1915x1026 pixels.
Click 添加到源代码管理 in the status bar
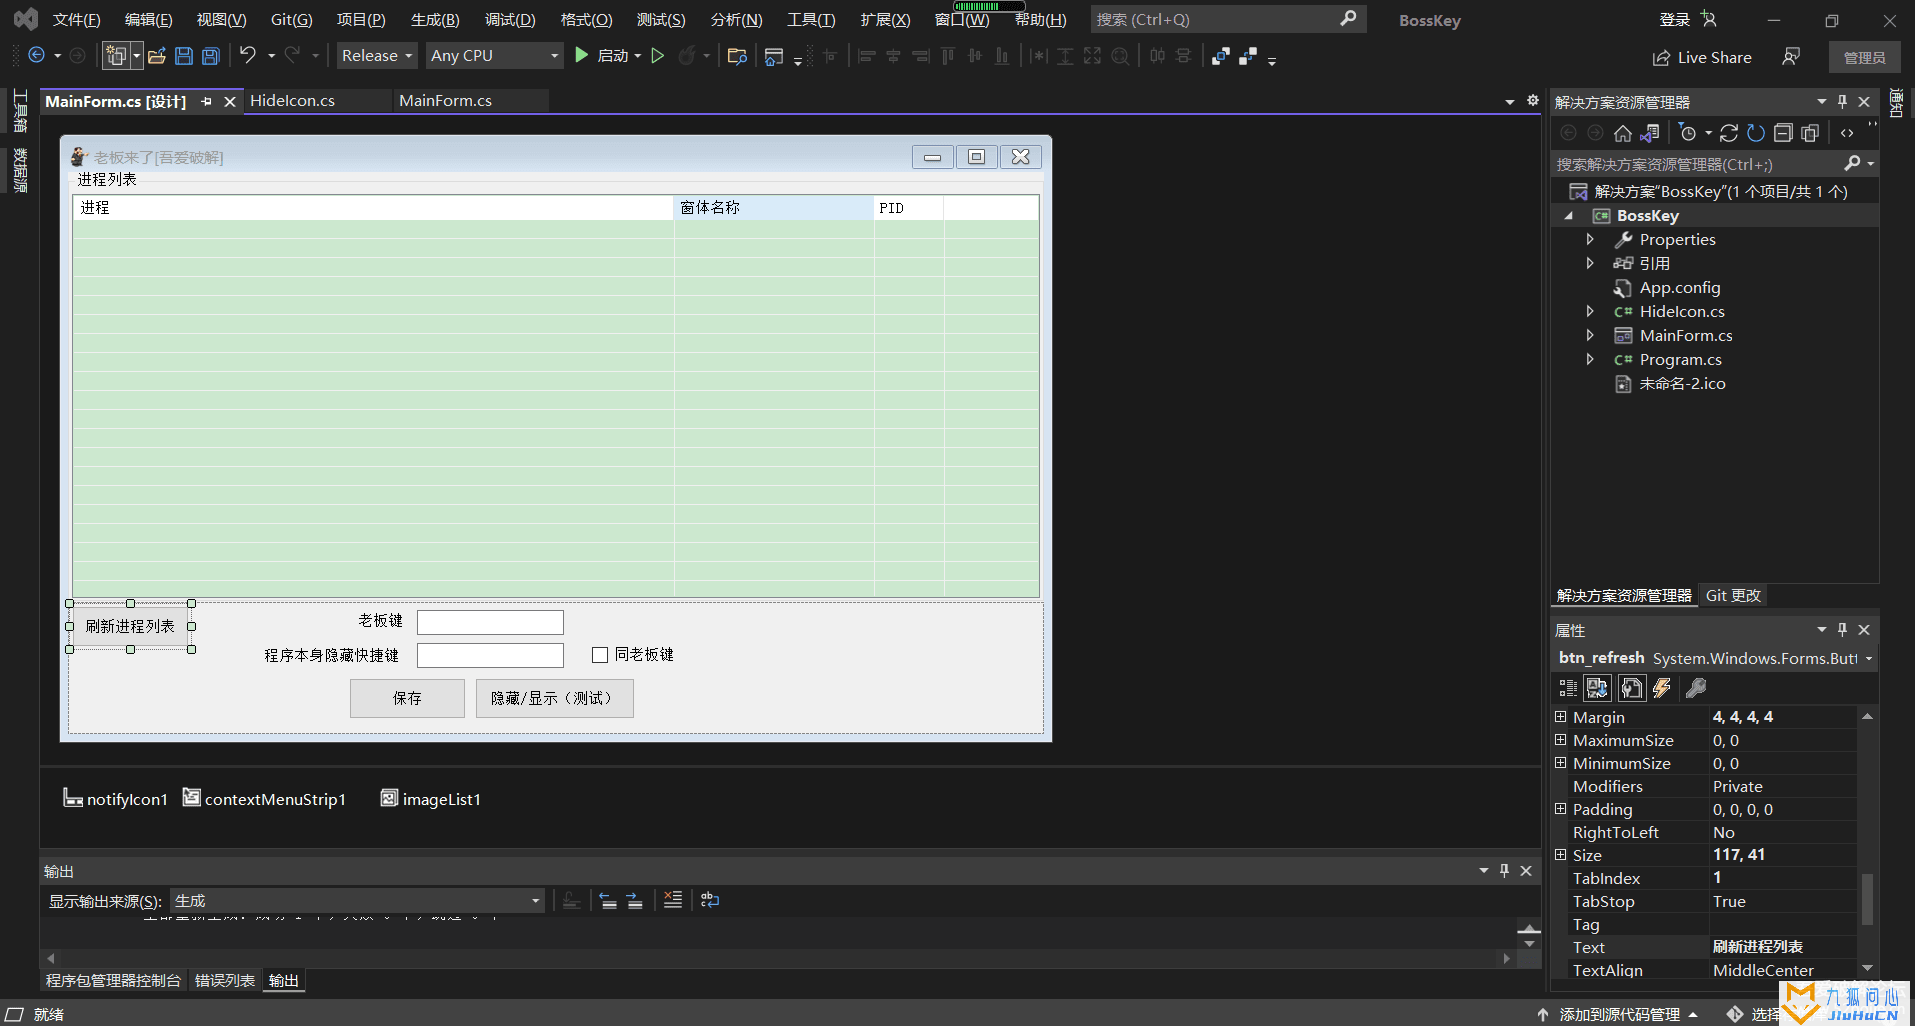[1620, 1014]
